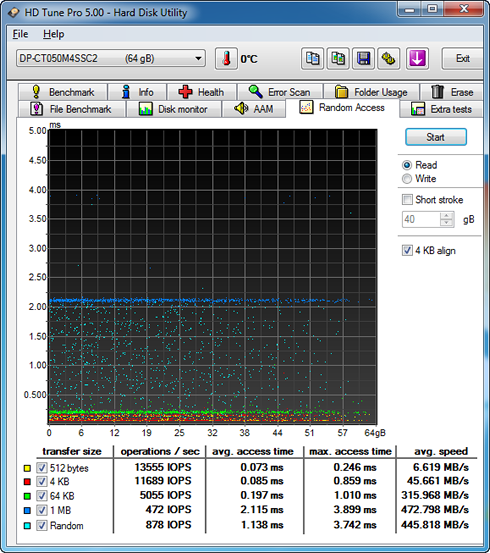Click the 'operations / sec' column header

tap(160, 452)
